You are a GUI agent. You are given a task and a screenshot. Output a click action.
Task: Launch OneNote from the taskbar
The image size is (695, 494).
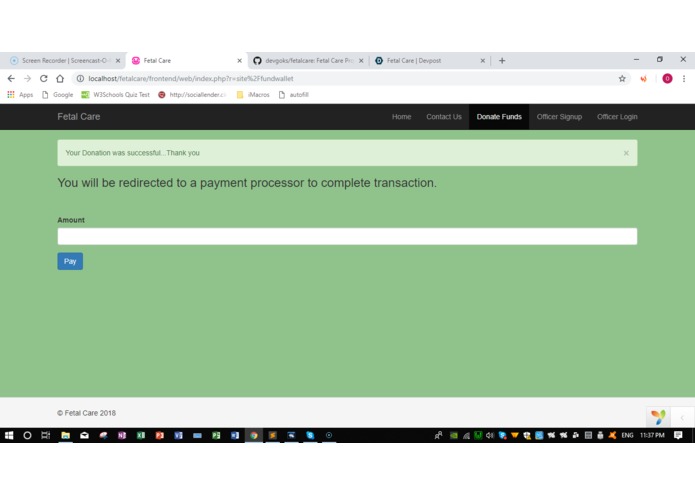(x=122, y=435)
